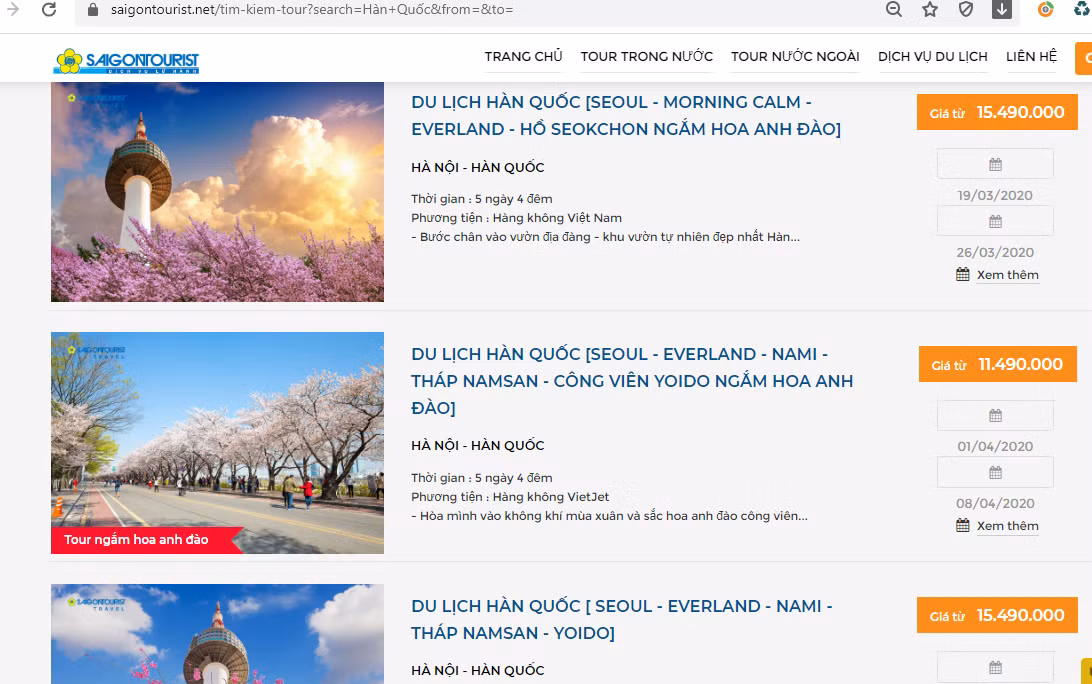Open the TOUR NƯỚC NGOÀI menu
The height and width of the screenshot is (684, 1092).
coord(795,57)
